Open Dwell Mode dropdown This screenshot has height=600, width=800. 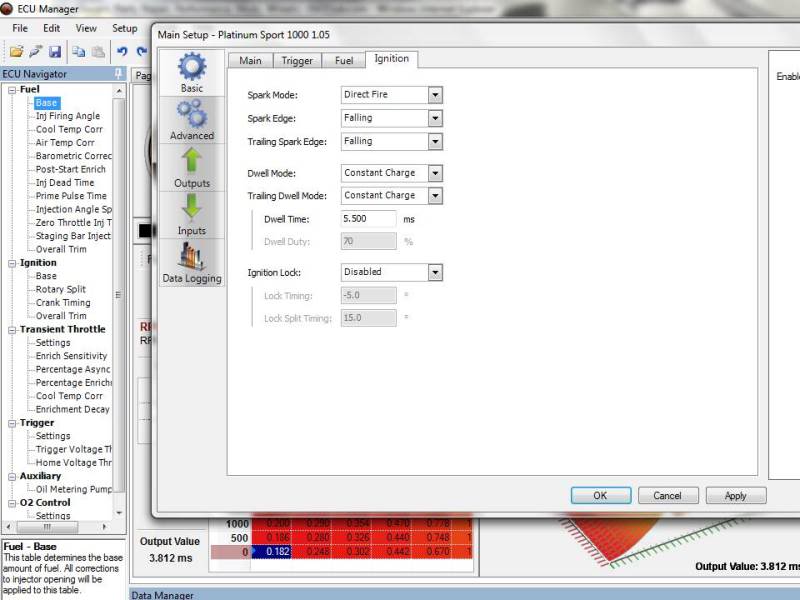tap(435, 173)
